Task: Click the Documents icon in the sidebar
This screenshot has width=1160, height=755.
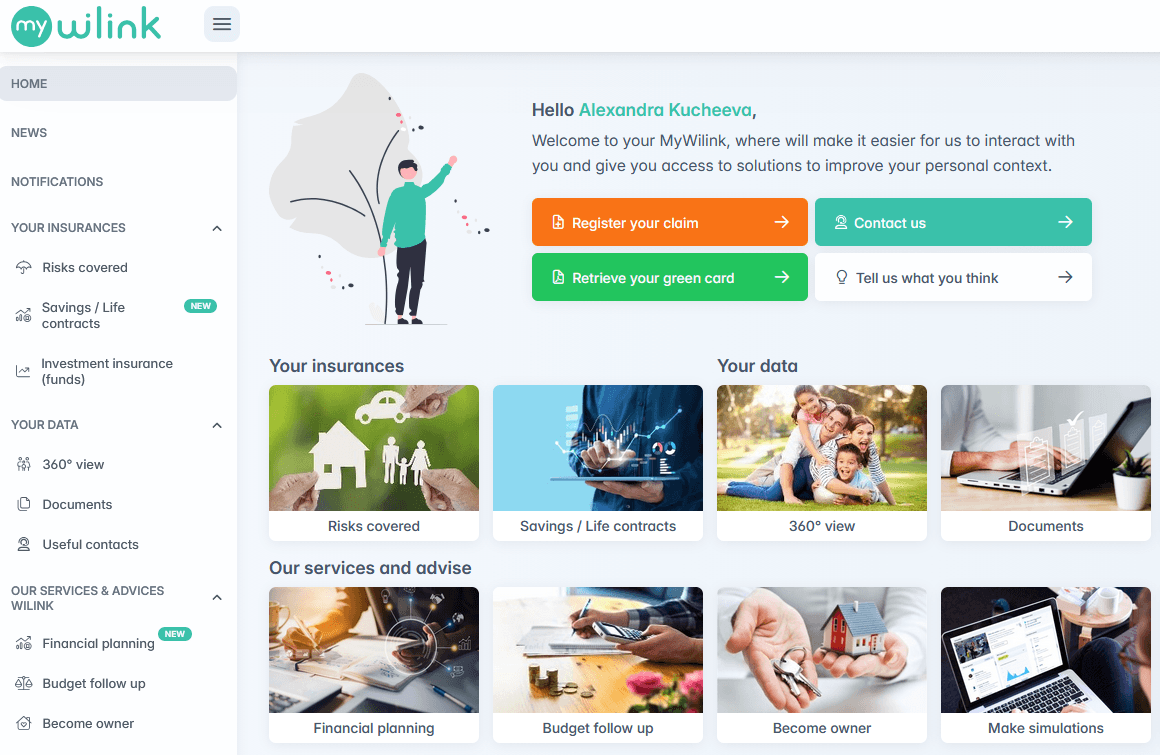Action: pyautogui.click(x=24, y=504)
